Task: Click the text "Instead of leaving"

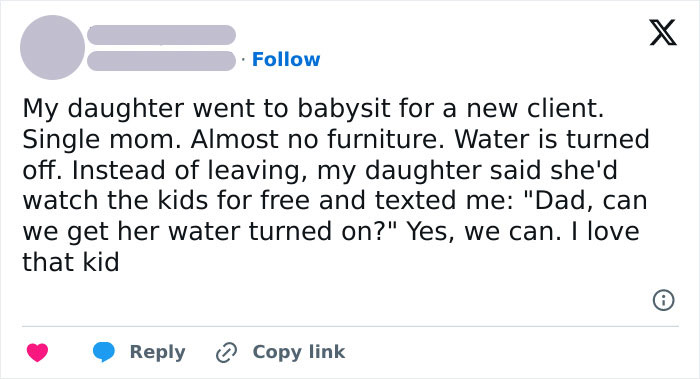Action: click(x=186, y=170)
